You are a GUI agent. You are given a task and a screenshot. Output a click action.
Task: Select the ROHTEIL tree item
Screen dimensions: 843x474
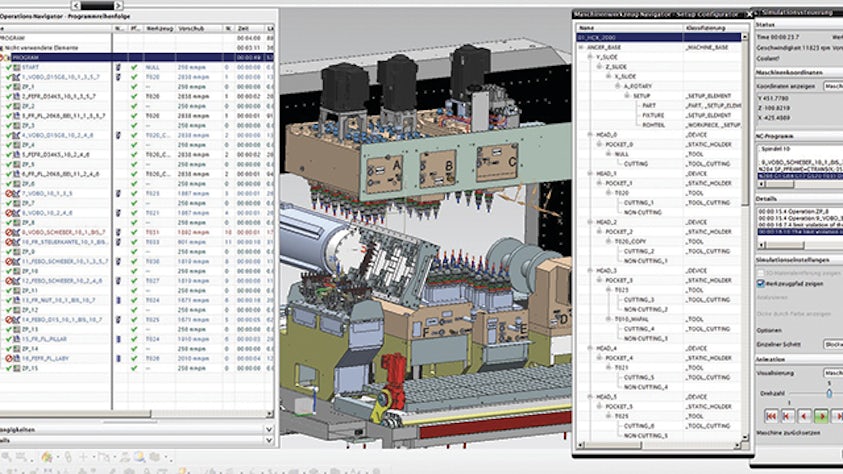[x=653, y=125]
